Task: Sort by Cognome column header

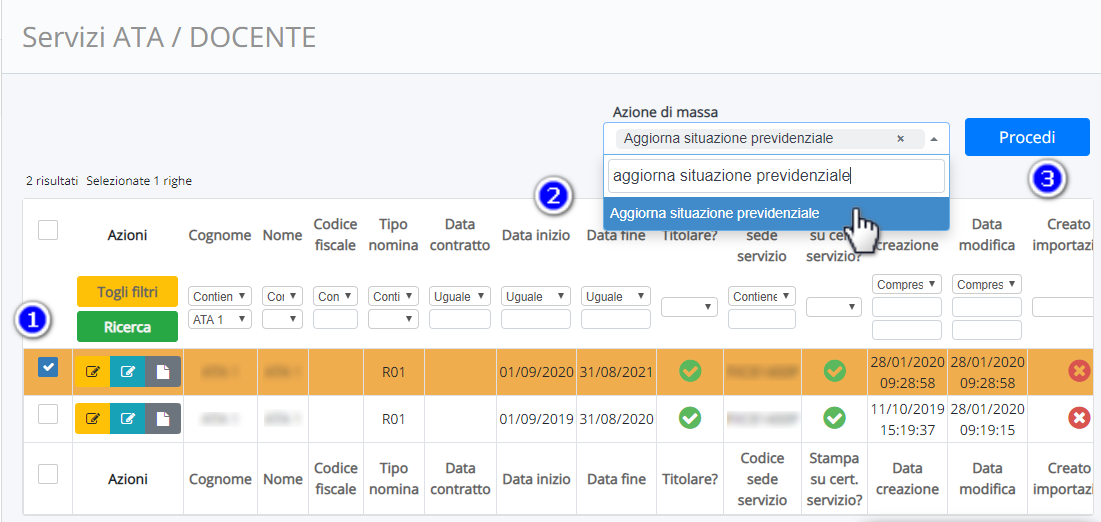Action: pyautogui.click(x=220, y=235)
